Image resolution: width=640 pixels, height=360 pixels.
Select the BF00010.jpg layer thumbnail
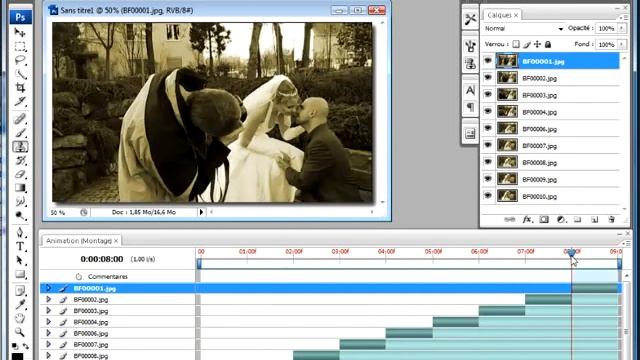click(x=507, y=196)
